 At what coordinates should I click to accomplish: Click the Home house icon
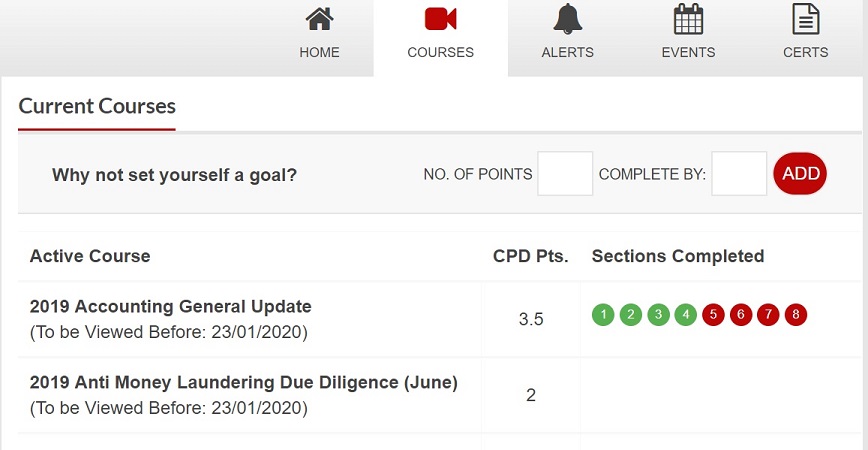point(319,19)
